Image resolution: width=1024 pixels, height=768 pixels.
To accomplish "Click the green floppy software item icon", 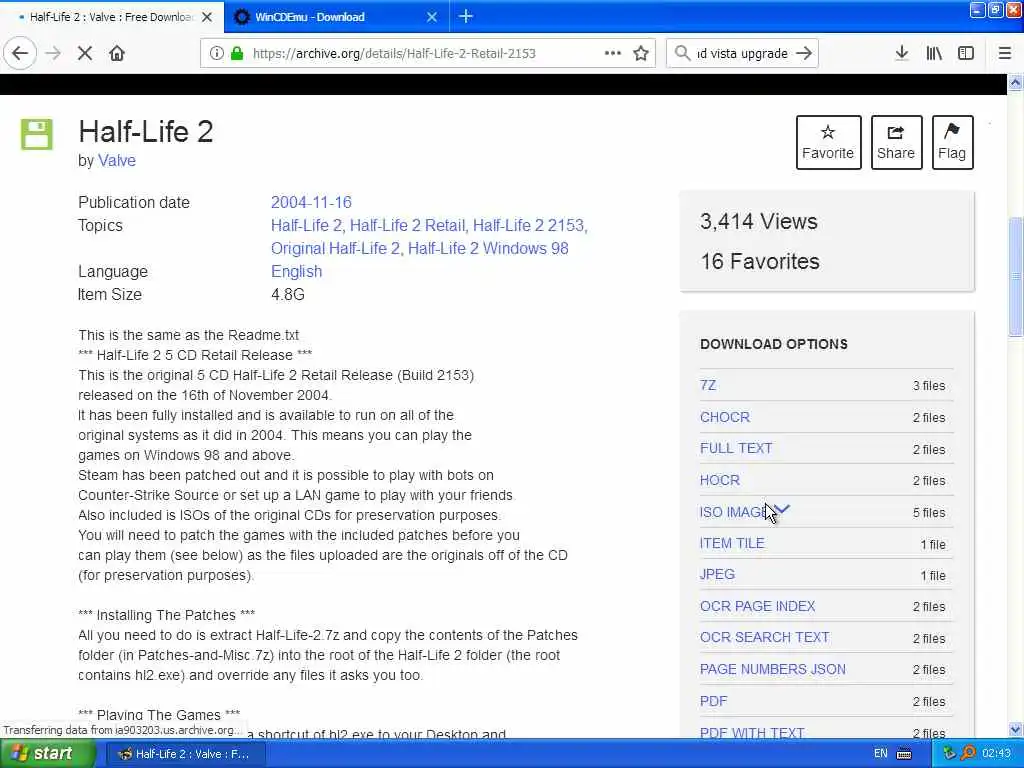I will (37, 135).
